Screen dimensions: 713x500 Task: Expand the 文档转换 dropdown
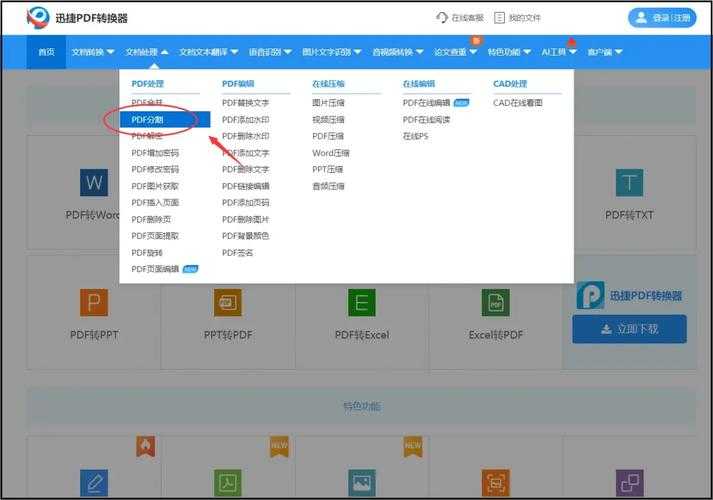(x=92, y=52)
